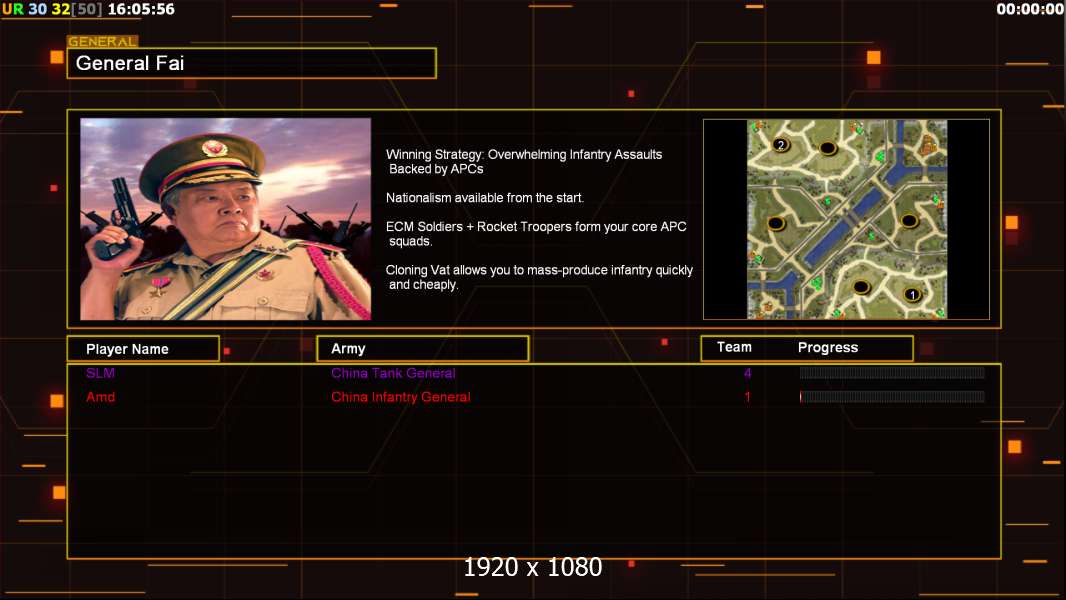
Task: Click the map preview thumbnail
Action: 846,219
